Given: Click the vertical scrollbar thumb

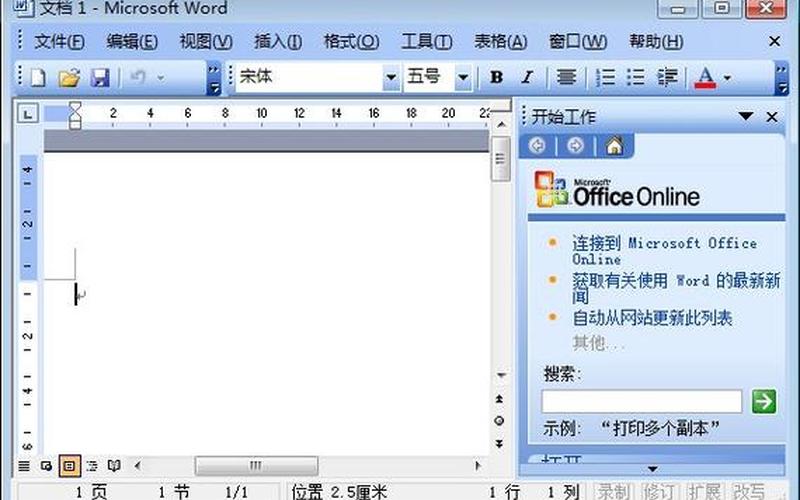Looking at the screenshot, I should coord(501,159).
